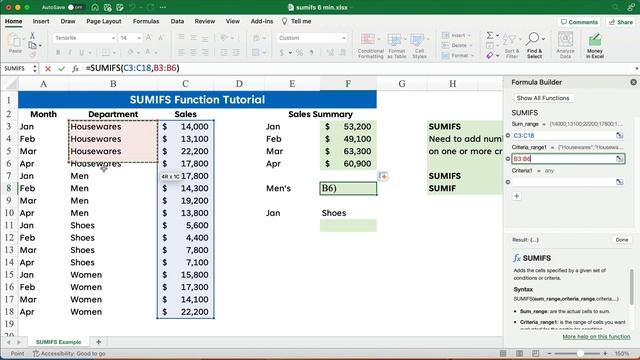Screen dimensions: 640x360
Task: Click the Clear eraser icon
Action: pos(489,56)
